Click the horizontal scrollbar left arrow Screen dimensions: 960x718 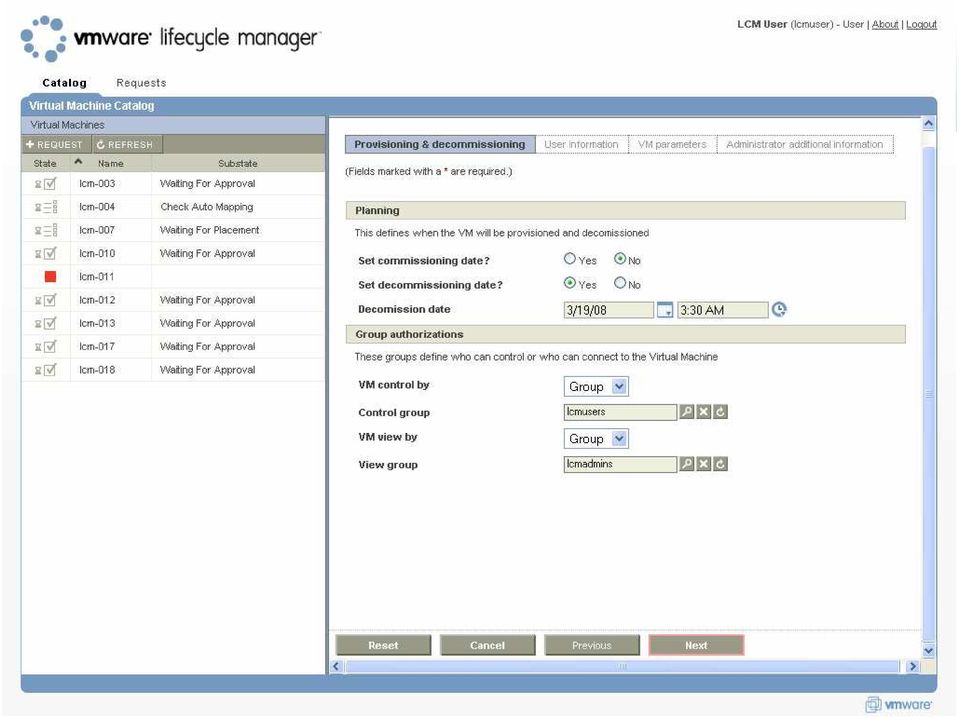[336, 666]
